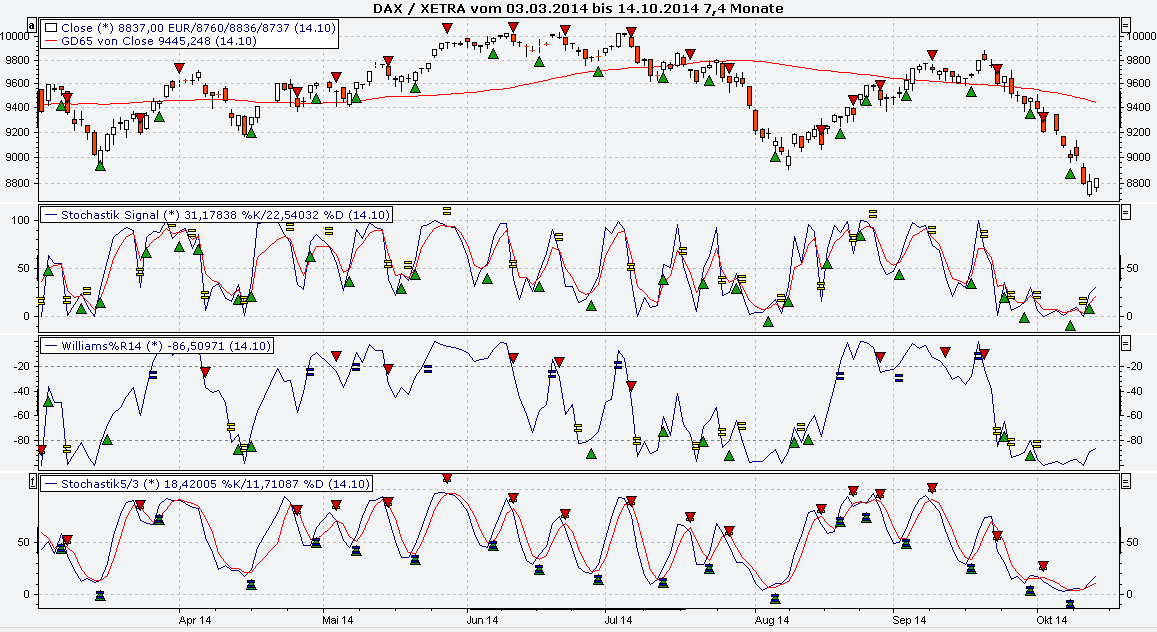Click the last red sell arrow in the Stochastik5/3 panel
Screen dimensions: 1157x632
pos(1043,566)
